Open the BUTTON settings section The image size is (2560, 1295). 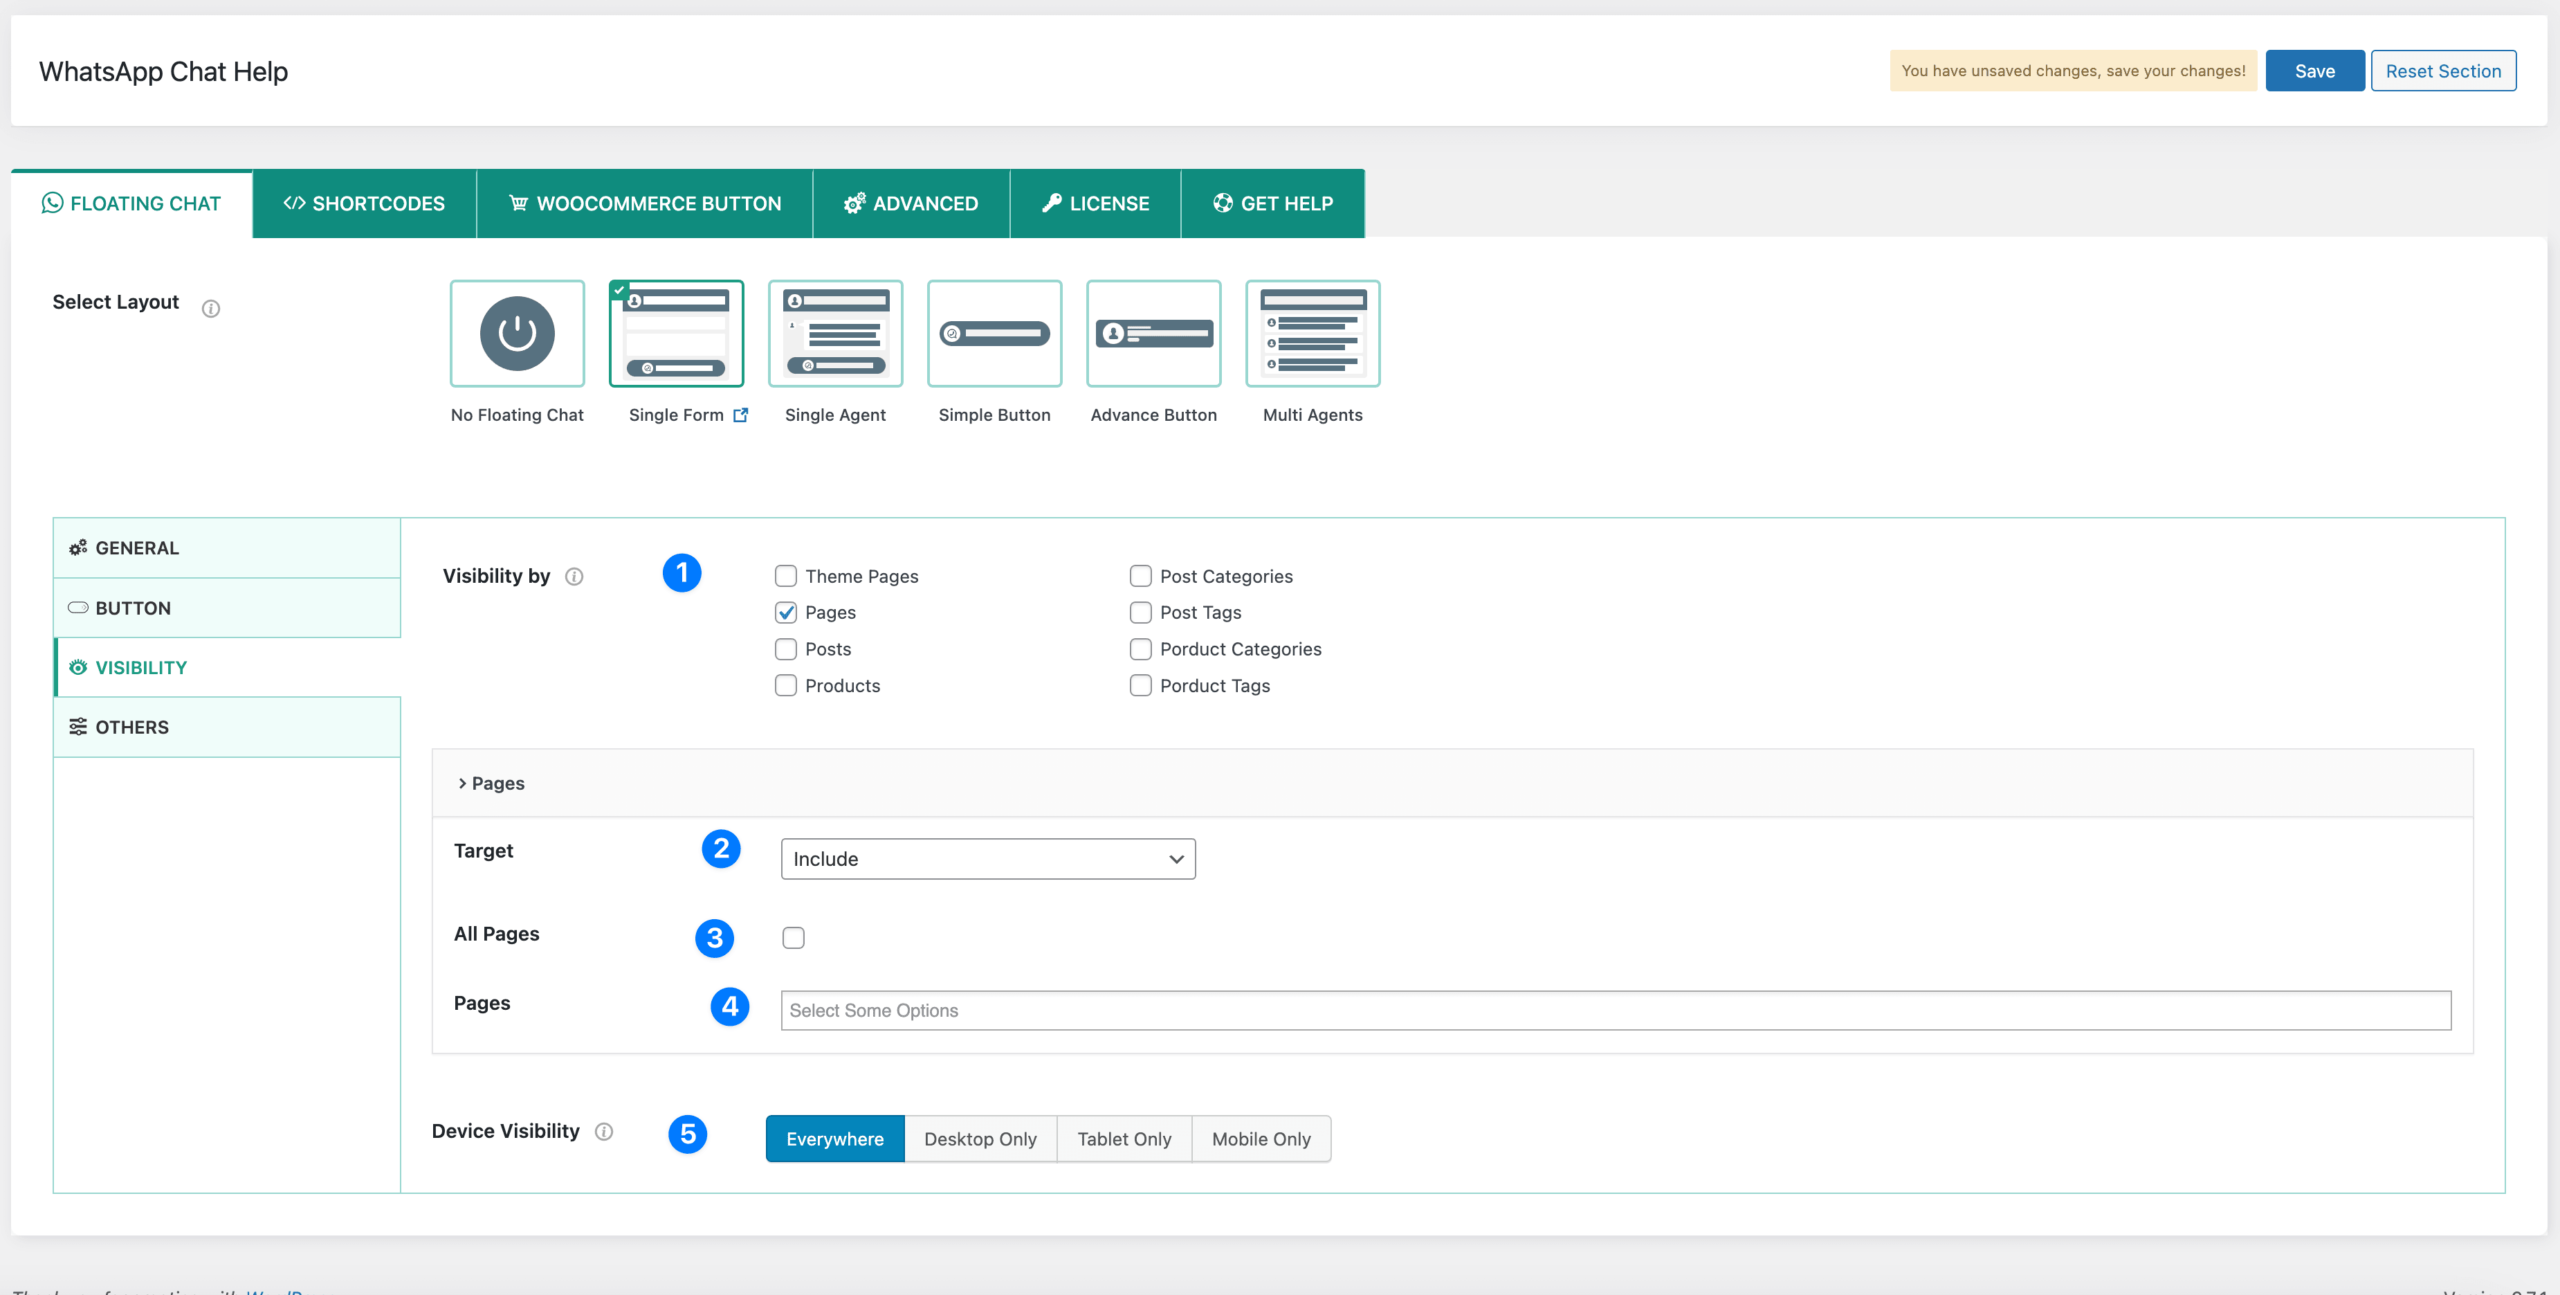pos(227,608)
